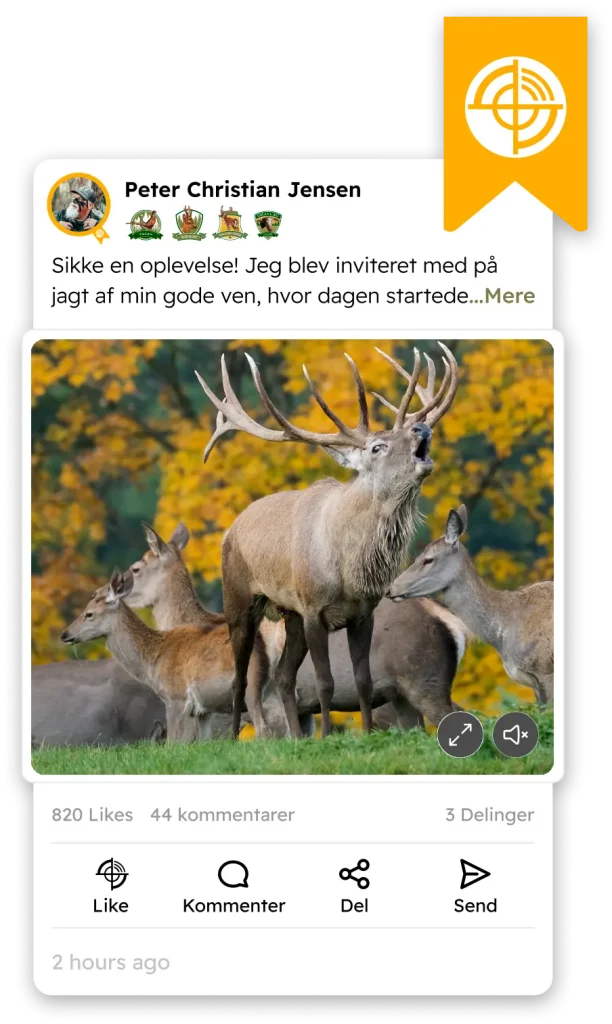Toggle the muted speaker on video

coord(515,735)
